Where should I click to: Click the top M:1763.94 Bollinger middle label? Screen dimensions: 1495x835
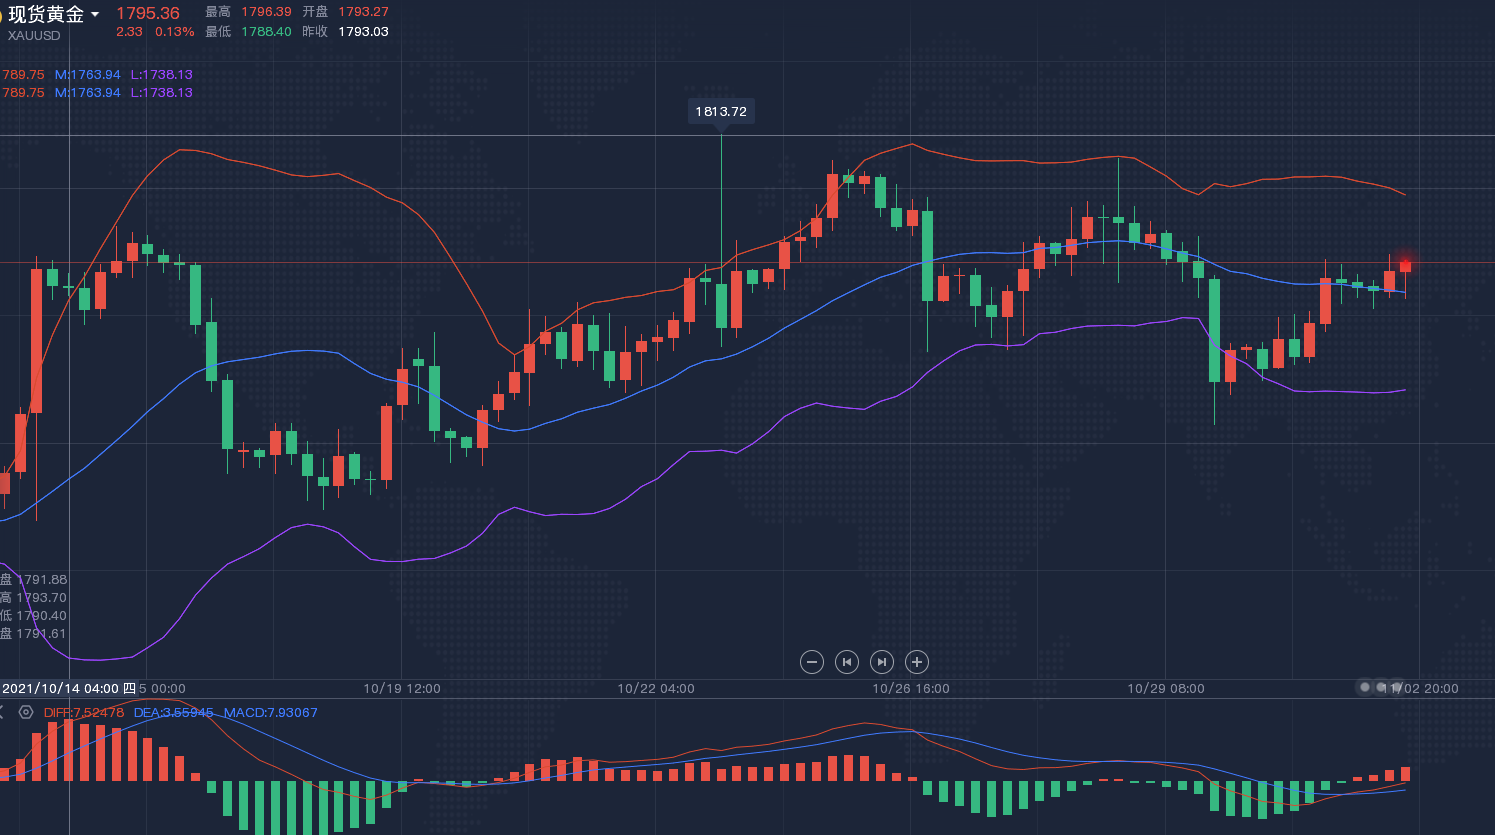coord(88,75)
